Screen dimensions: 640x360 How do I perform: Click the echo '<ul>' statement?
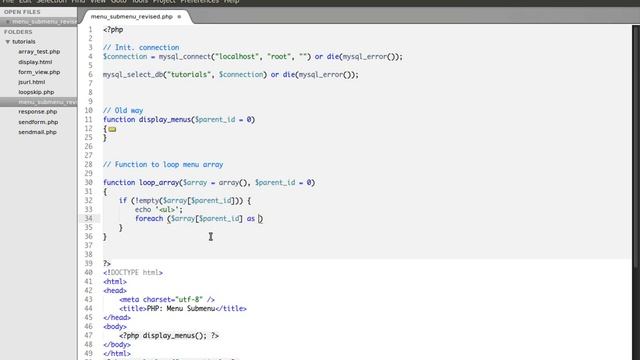pyautogui.click(x=159, y=209)
